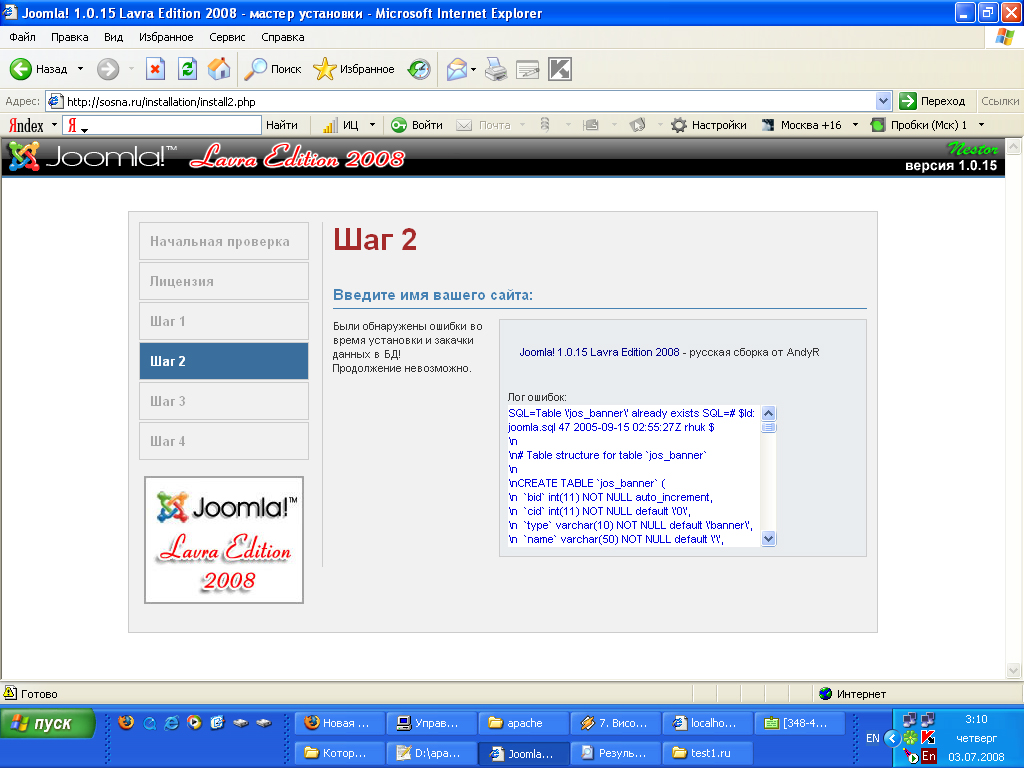The height and width of the screenshot is (768, 1024).
Task: Expand the Пробки (Мск) dropdown arrow
Action: point(981,125)
